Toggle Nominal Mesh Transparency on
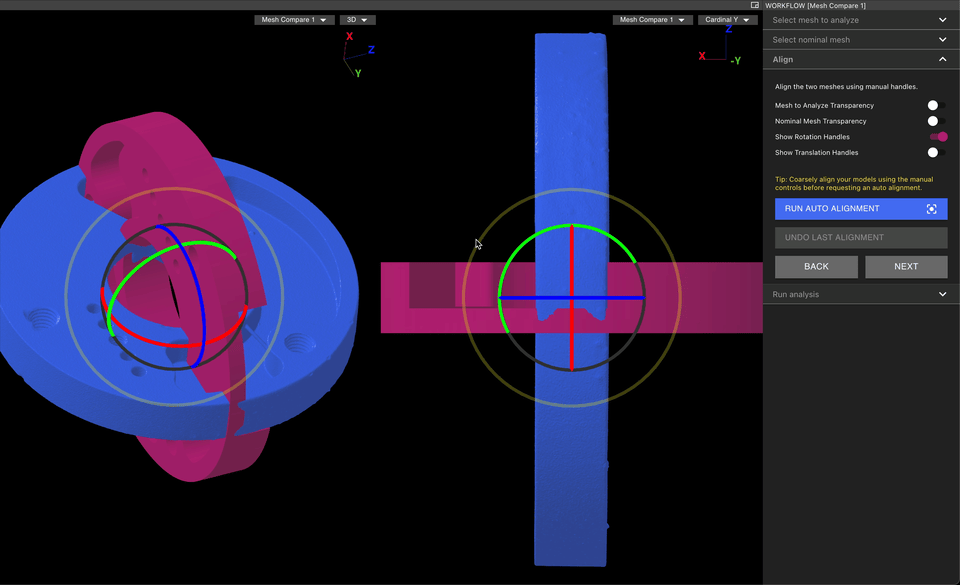This screenshot has height=585, width=960. tap(937, 121)
